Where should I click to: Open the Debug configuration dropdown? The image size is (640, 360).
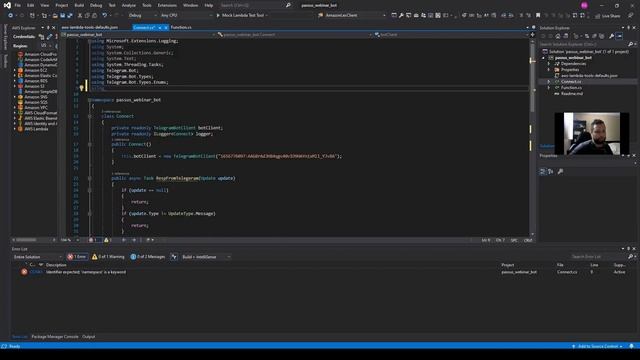(x=142, y=16)
